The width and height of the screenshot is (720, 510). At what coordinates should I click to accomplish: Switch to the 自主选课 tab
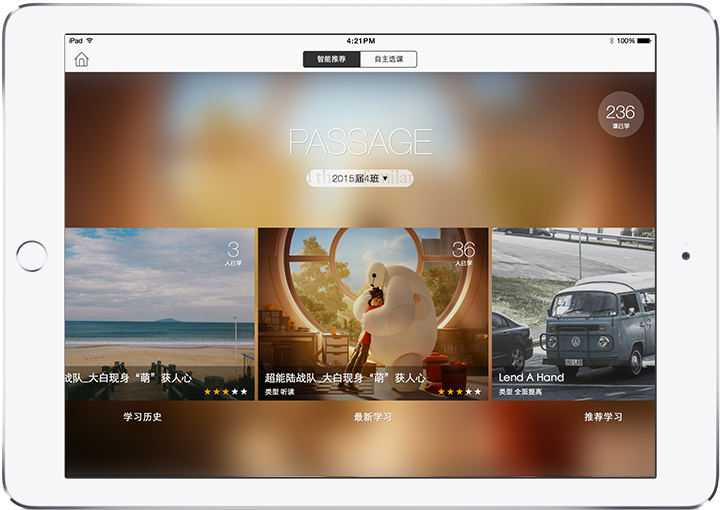click(x=388, y=59)
